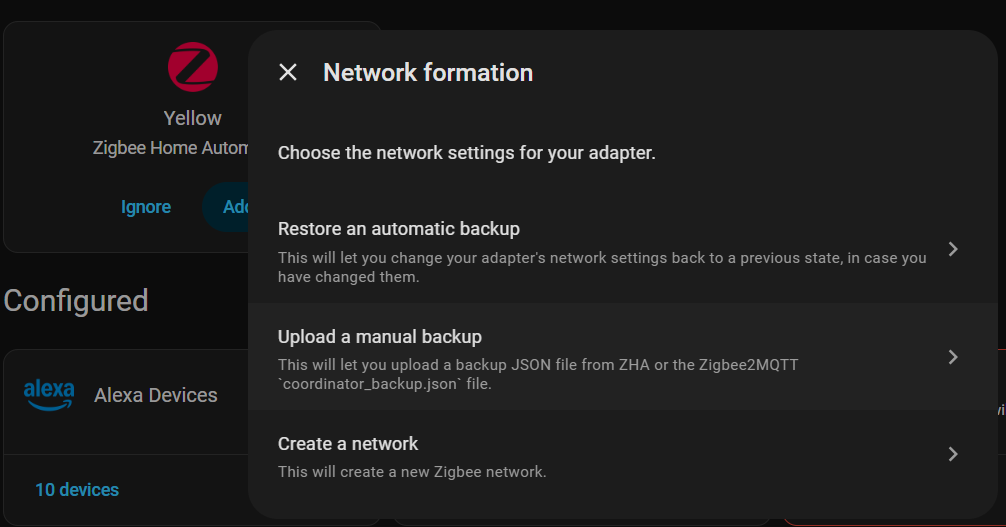
Task: Open the 10 devices link
Action: pos(77,490)
